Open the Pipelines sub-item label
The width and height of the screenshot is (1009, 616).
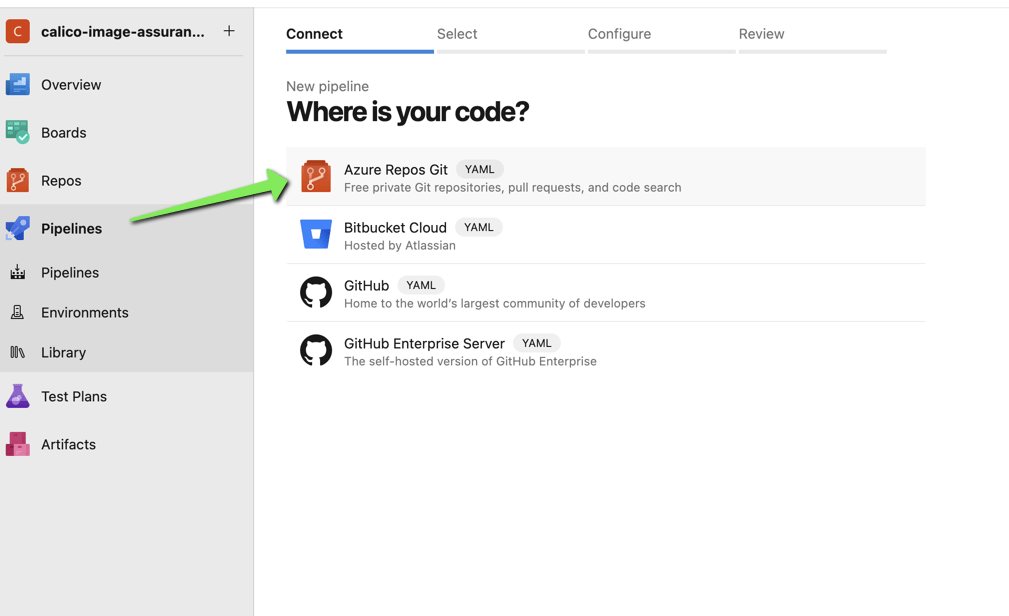click(x=70, y=273)
